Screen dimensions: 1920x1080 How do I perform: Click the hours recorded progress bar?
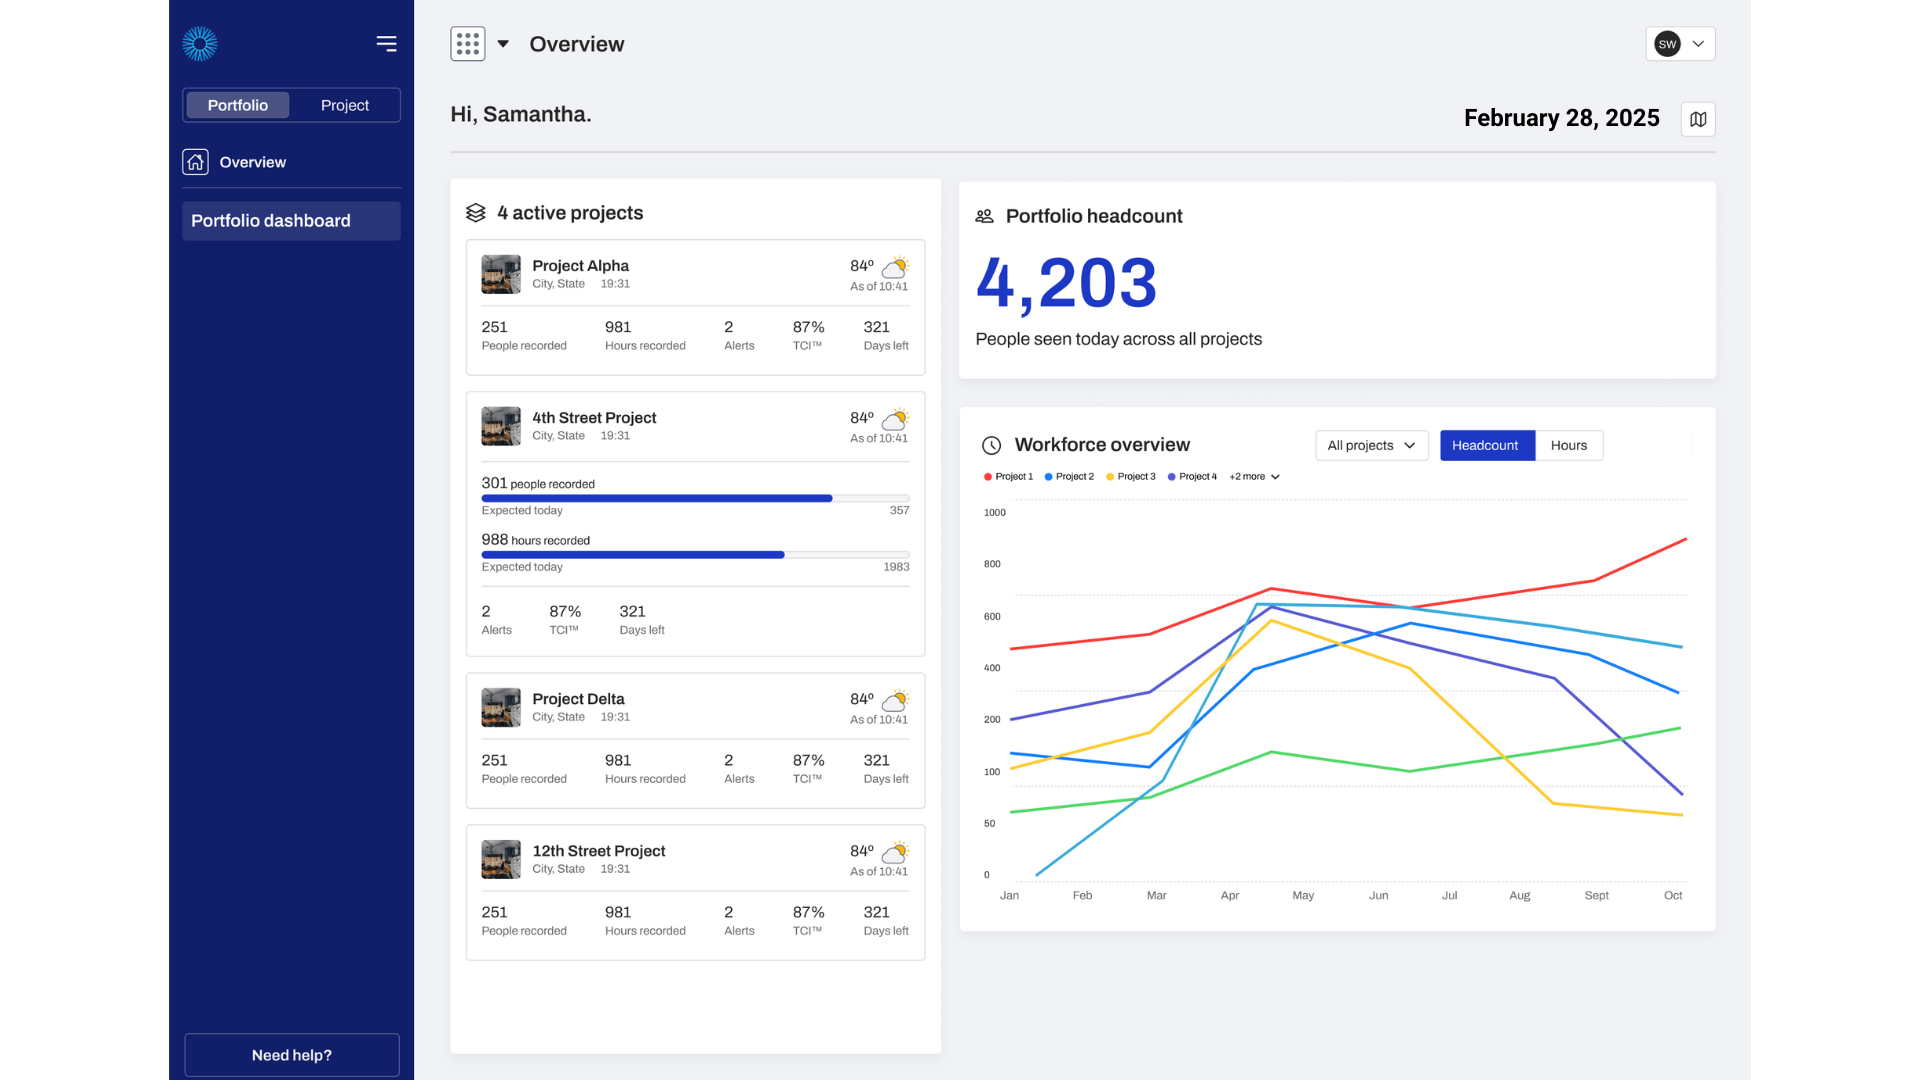pyautogui.click(x=694, y=555)
